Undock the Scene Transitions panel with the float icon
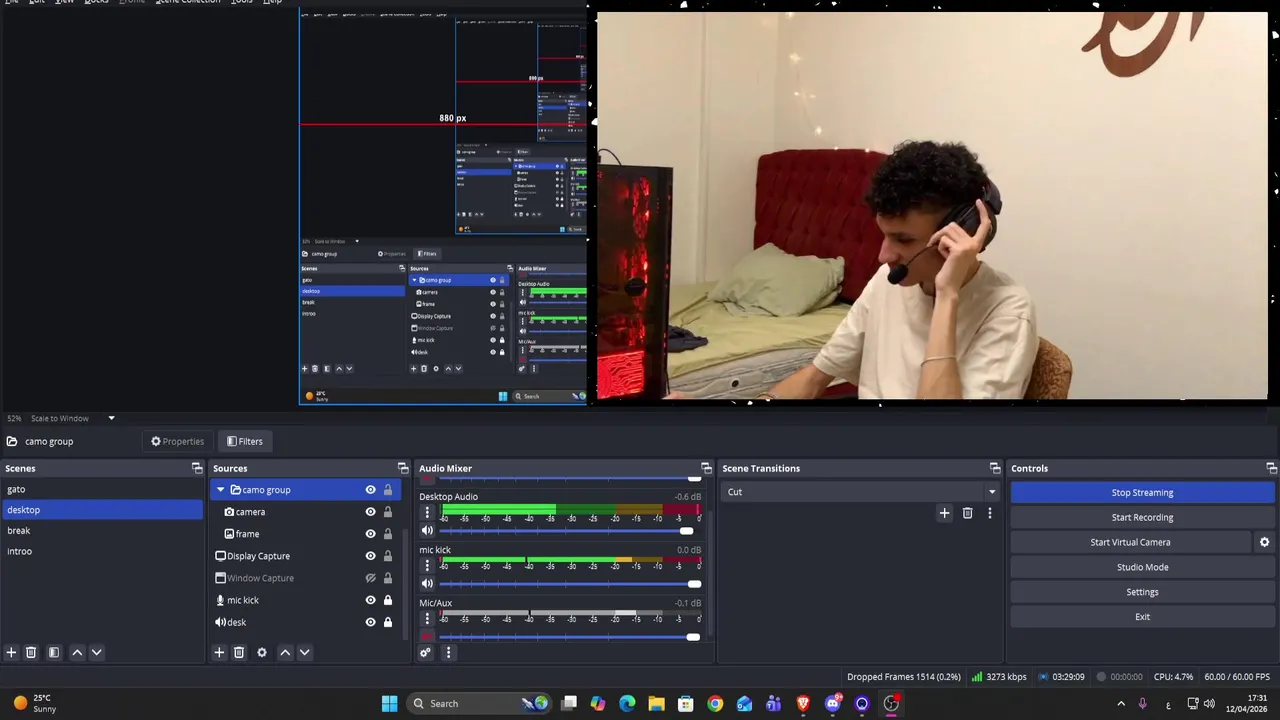Screen dimensions: 1280x720 click(x=995, y=468)
